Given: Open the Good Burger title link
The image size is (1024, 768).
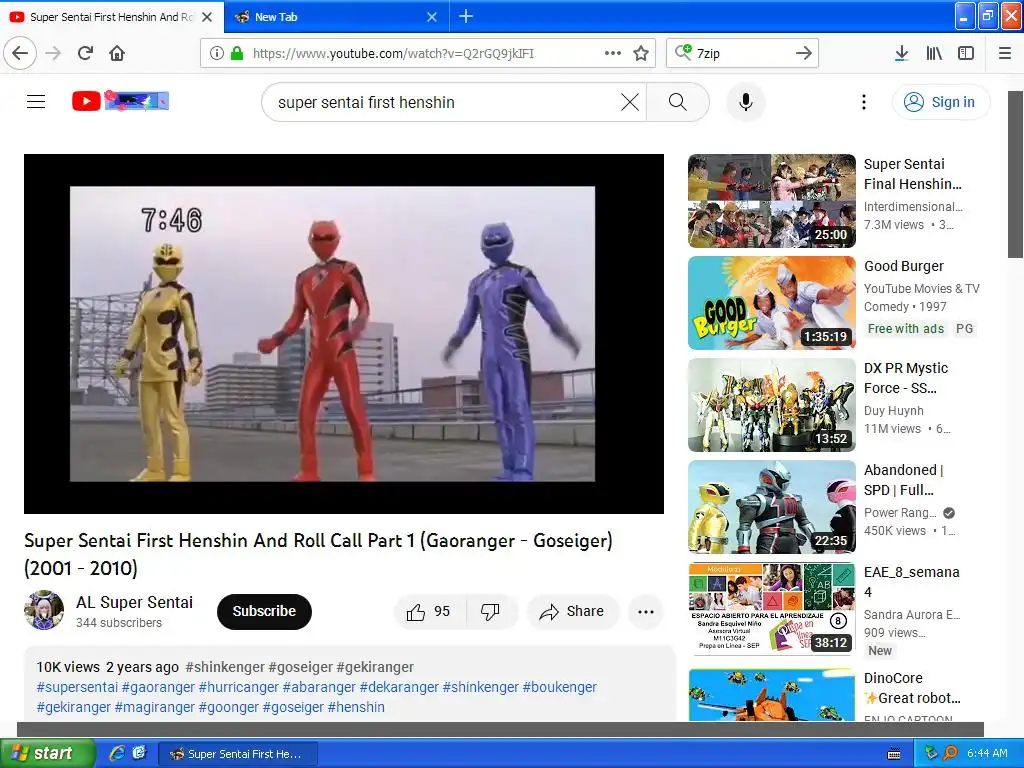Looking at the screenshot, I should coord(904,266).
